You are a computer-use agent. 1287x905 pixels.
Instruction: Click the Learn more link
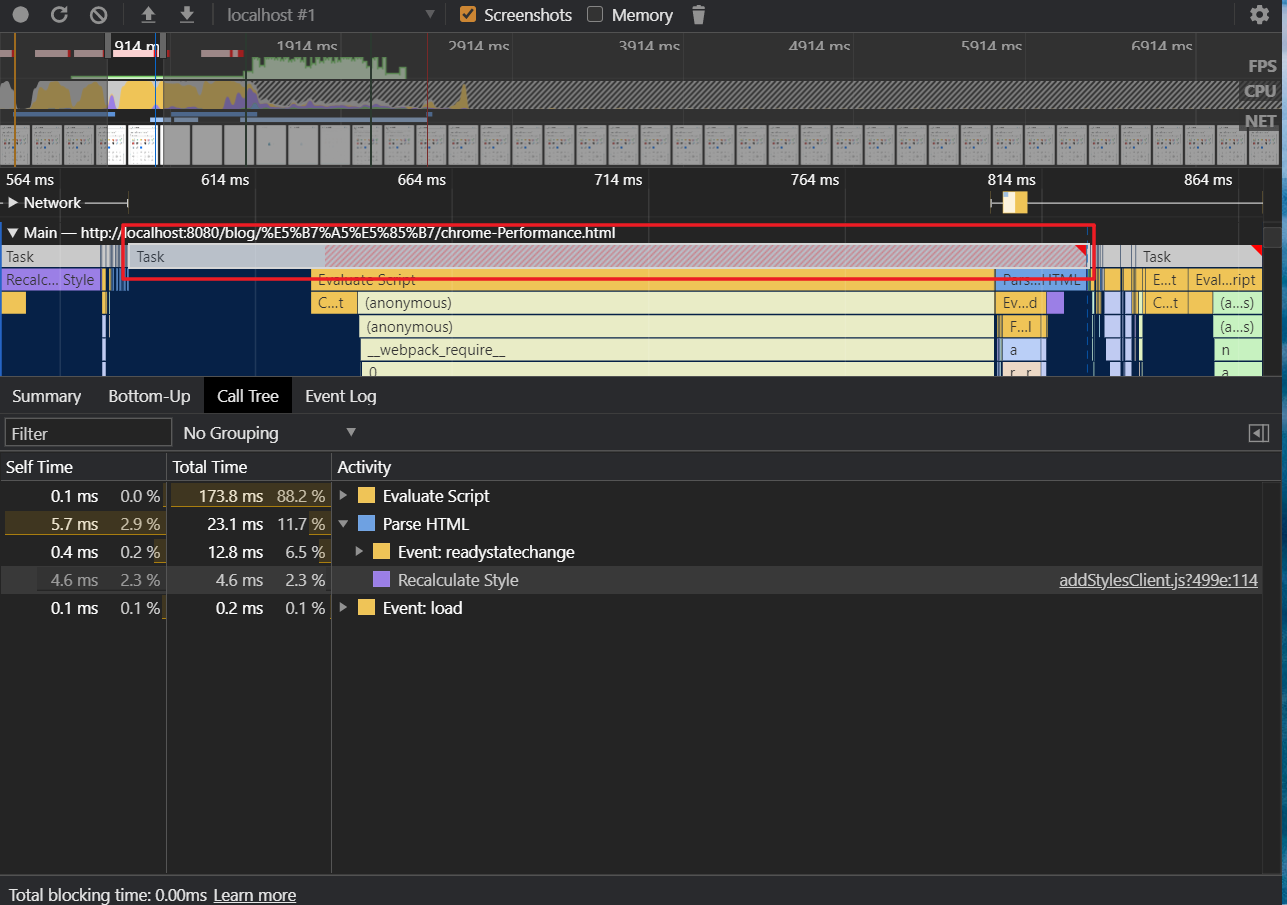pyautogui.click(x=254, y=894)
